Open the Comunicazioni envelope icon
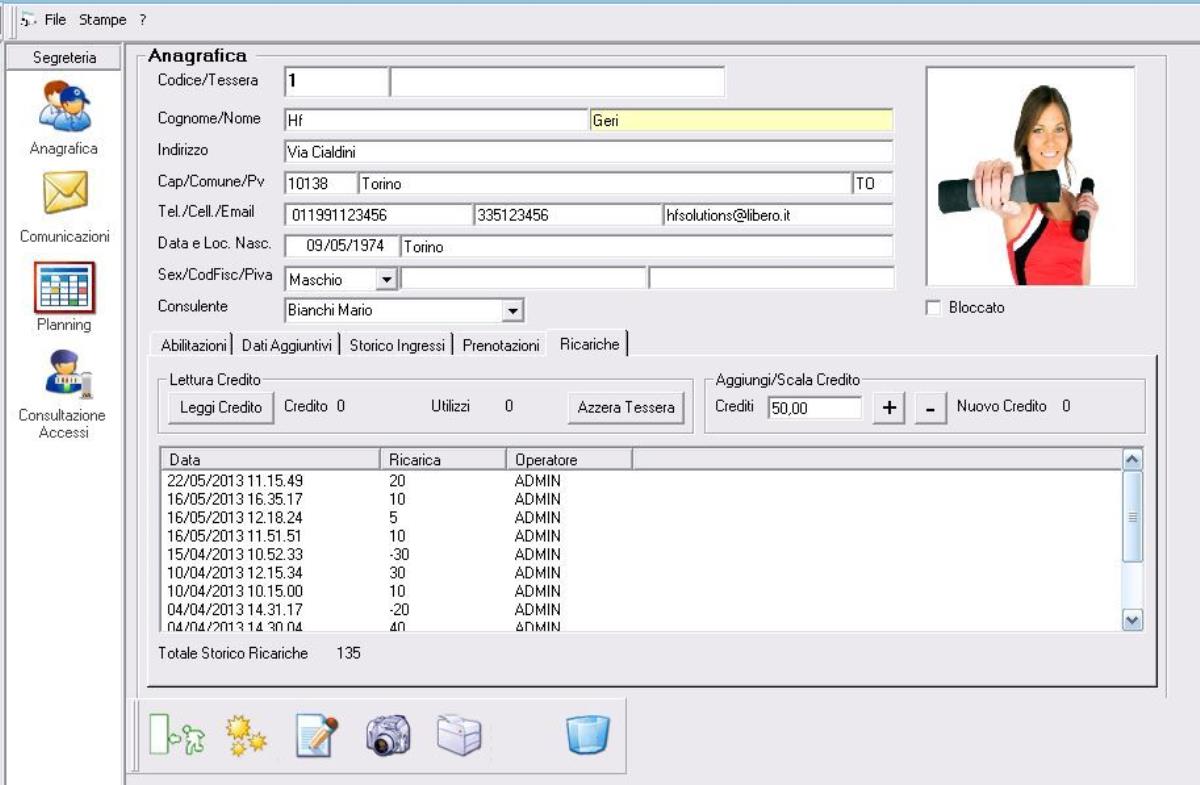Viewport: 1200px width, 785px height. (x=64, y=193)
